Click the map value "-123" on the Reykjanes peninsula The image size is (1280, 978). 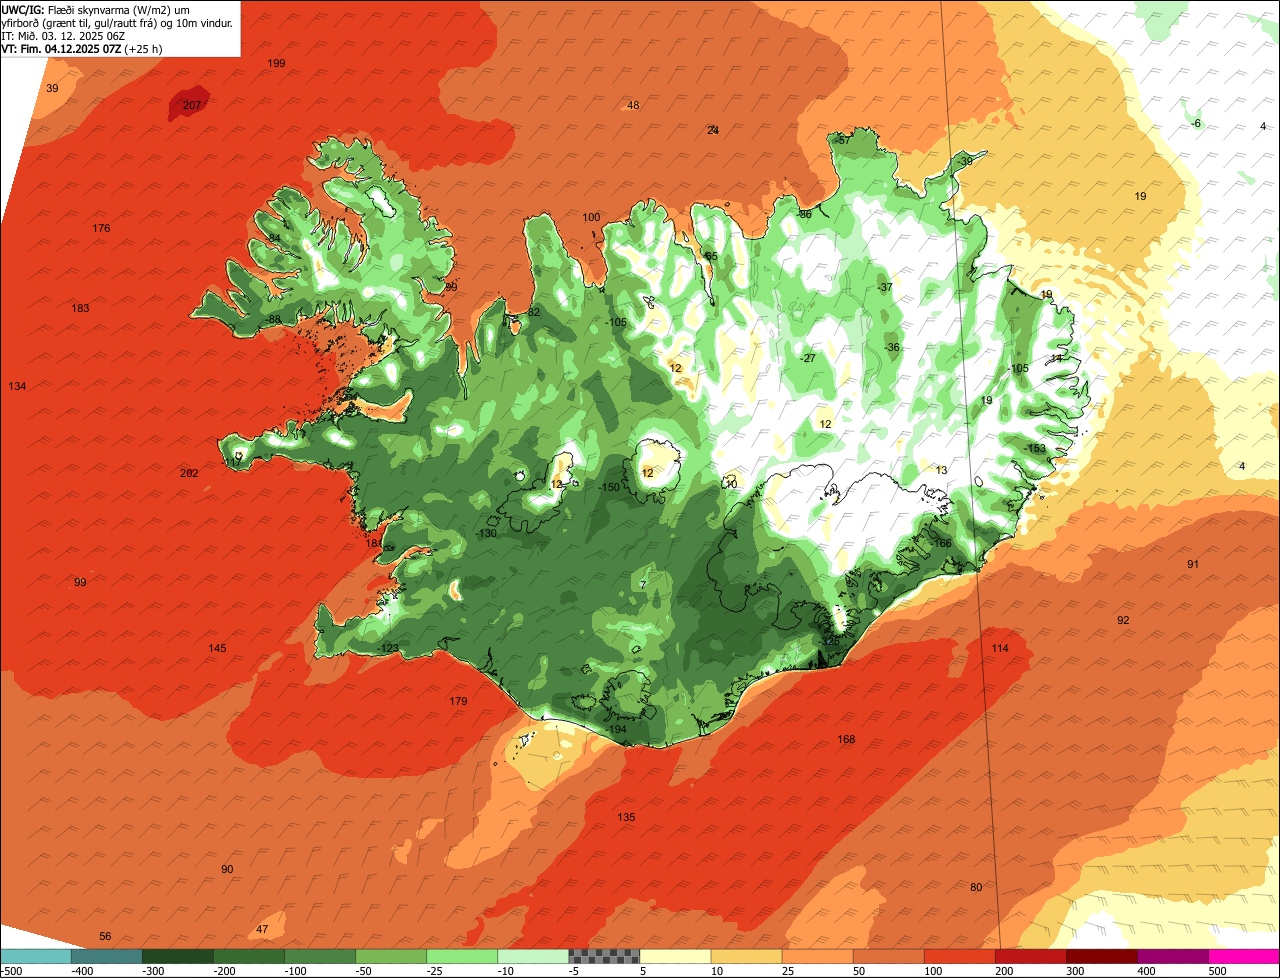coord(390,648)
